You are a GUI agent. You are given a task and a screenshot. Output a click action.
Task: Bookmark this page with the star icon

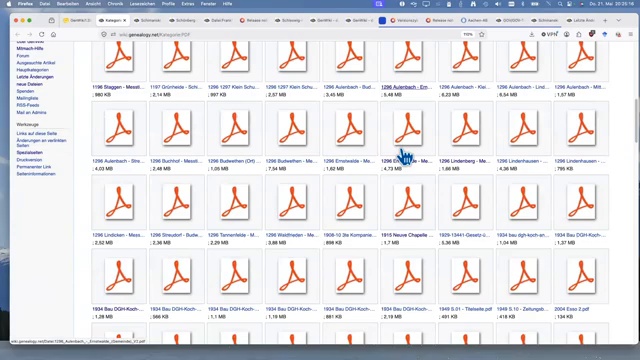[x=482, y=35]
